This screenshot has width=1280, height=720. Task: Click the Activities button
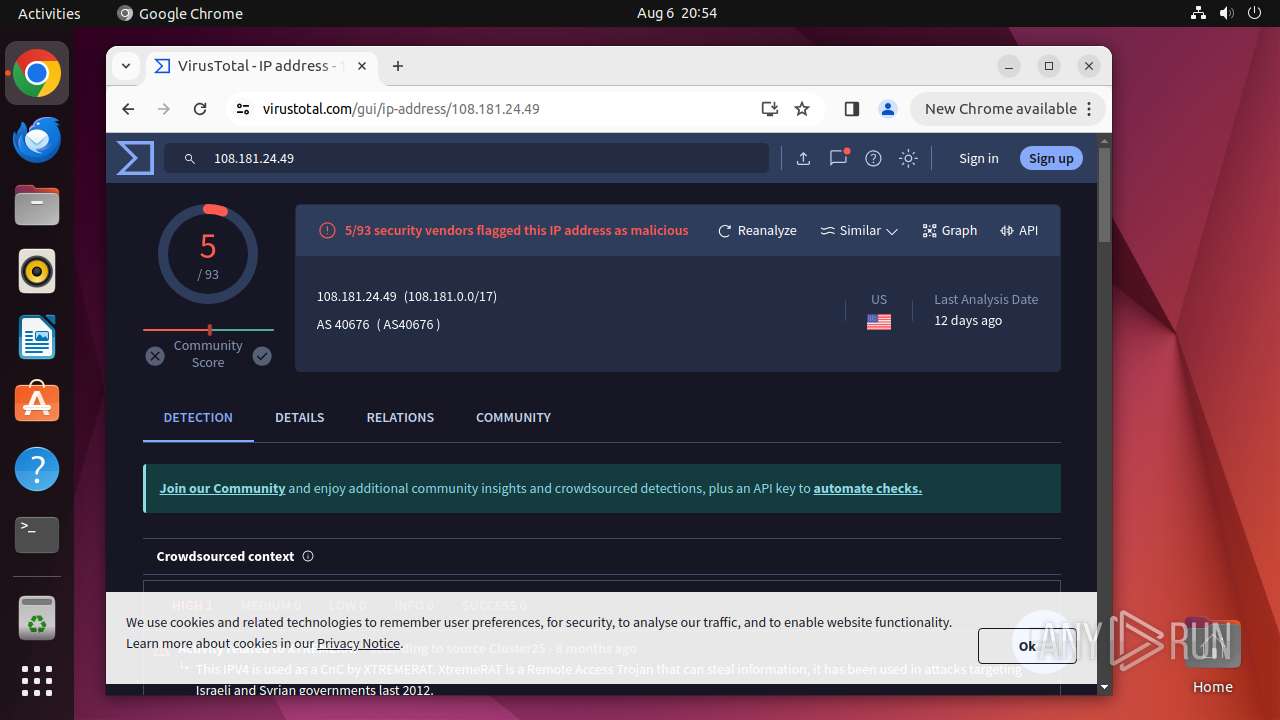(49, 13)
